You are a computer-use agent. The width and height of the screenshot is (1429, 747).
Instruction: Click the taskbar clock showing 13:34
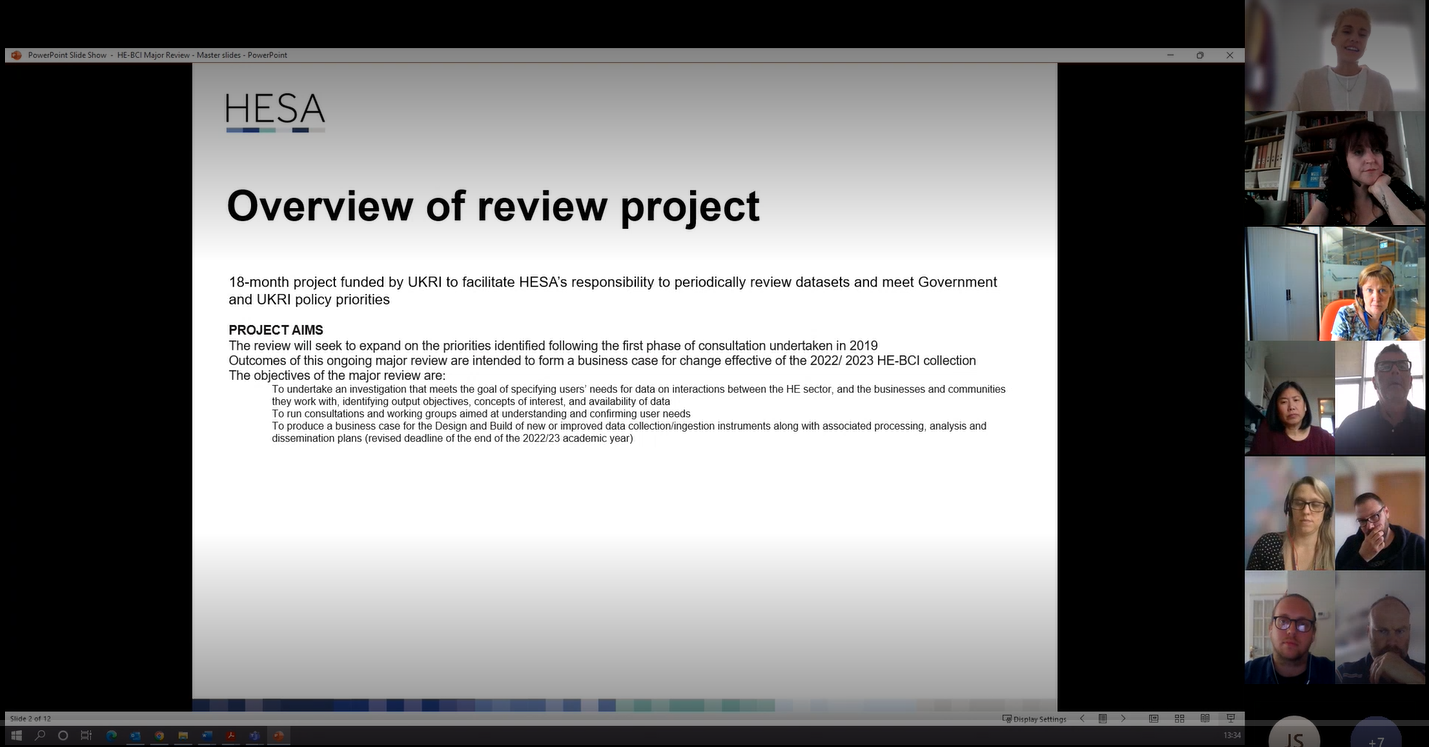click(x=1231, y=736)
